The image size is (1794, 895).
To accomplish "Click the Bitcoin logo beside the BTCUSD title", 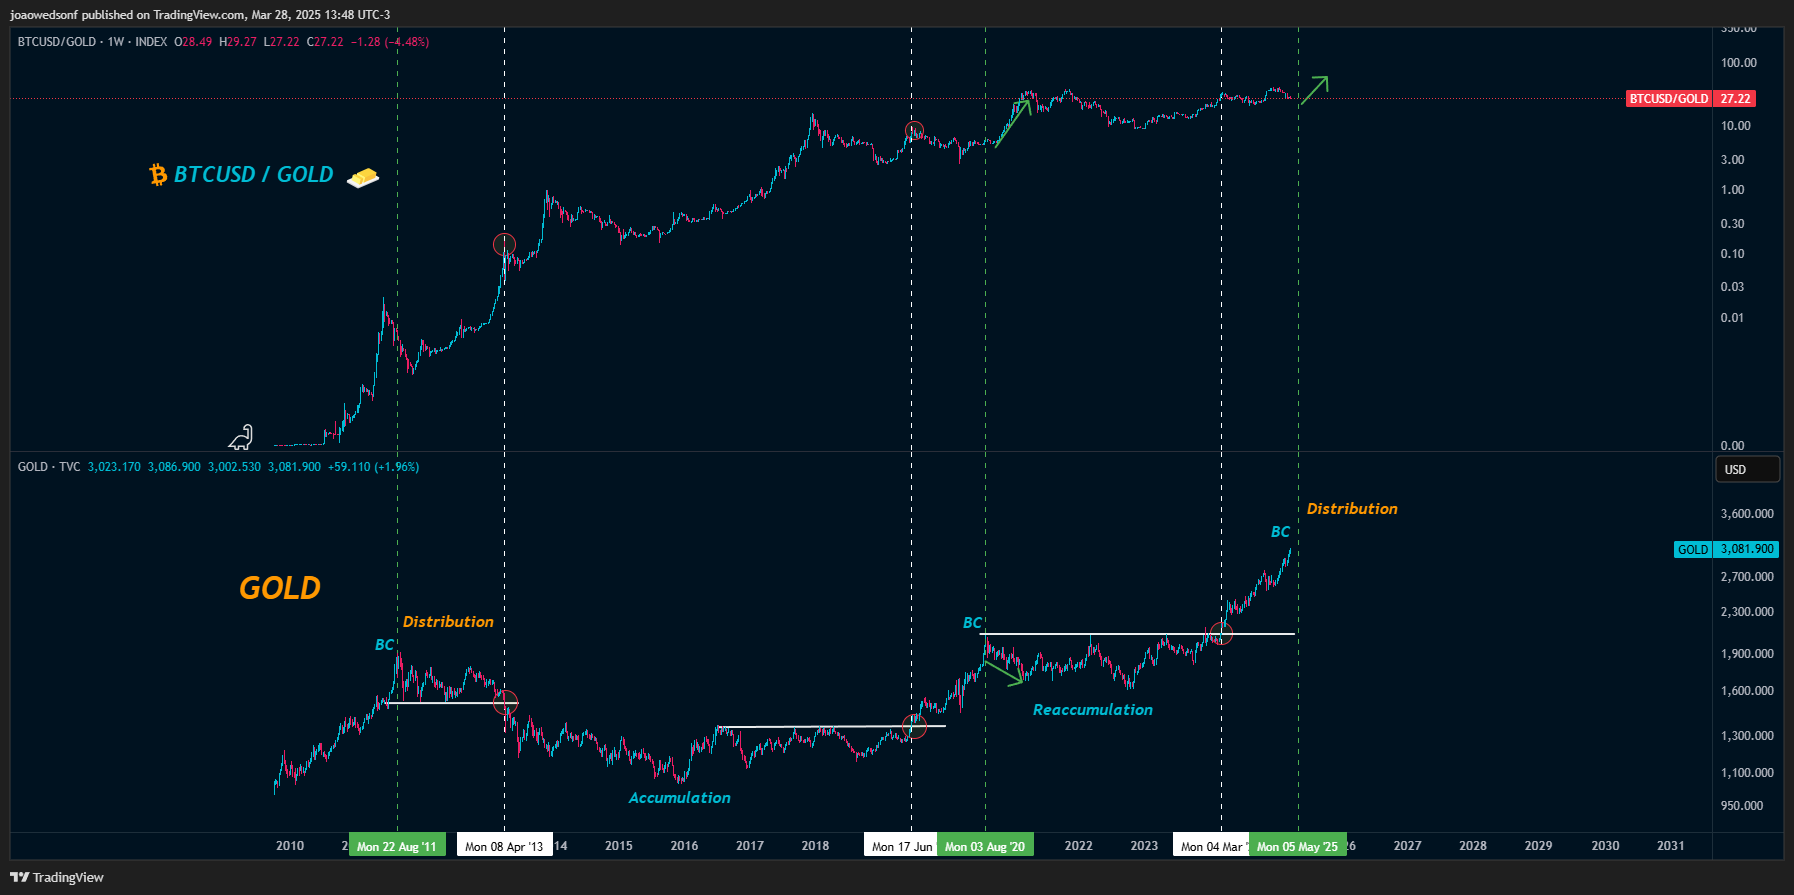I will point(158,175).
